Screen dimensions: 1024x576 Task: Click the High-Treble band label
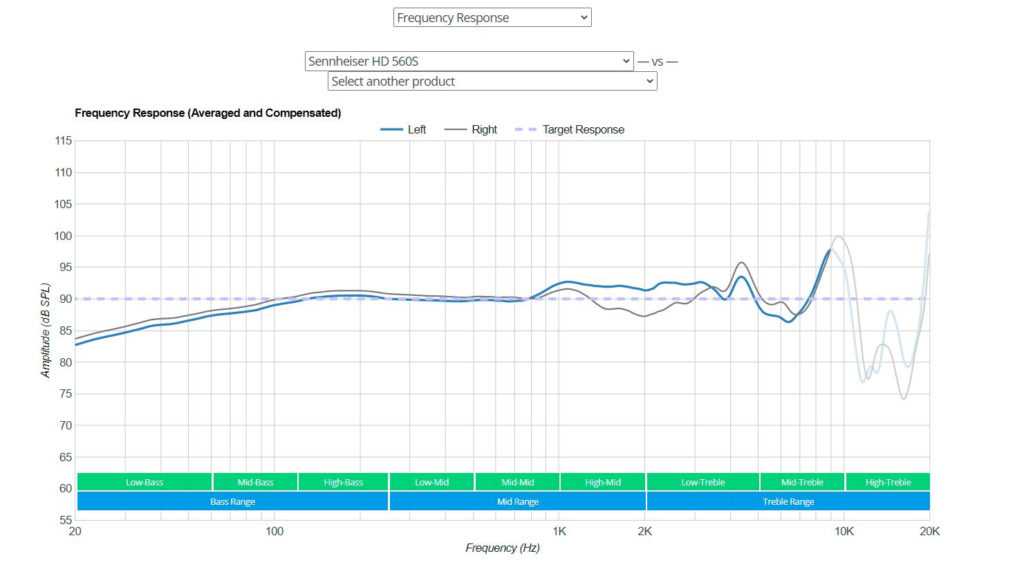point(888,482)
